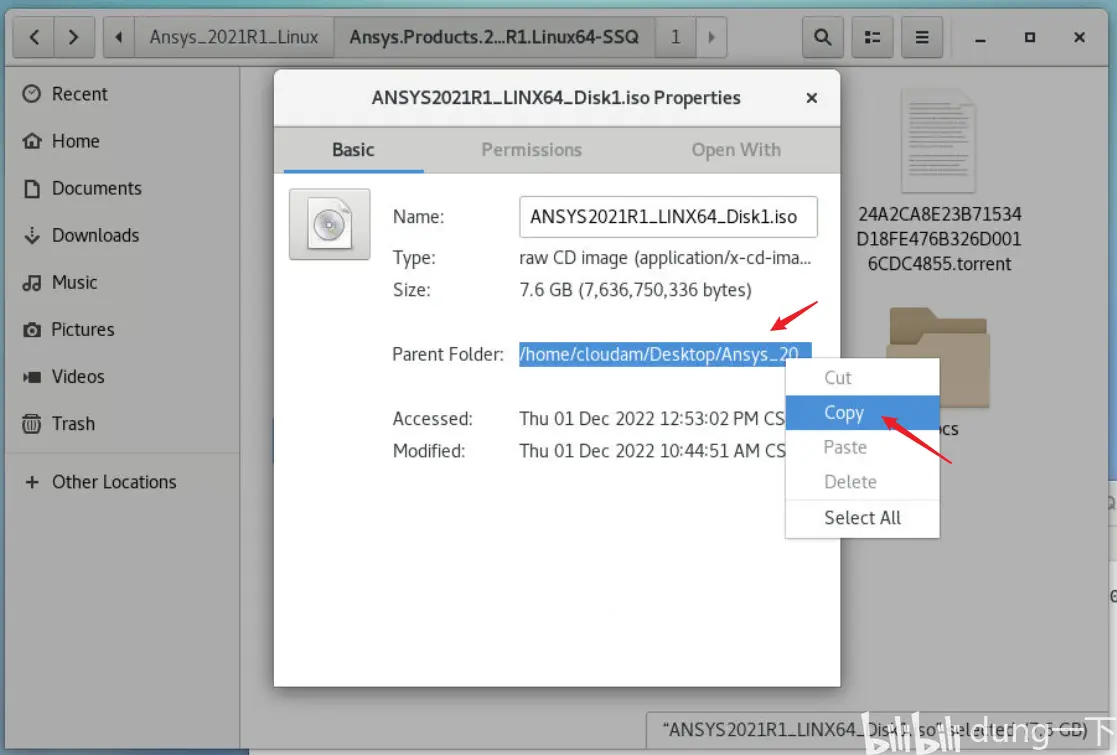Close the Properties dialog

[x=811, y=98]
